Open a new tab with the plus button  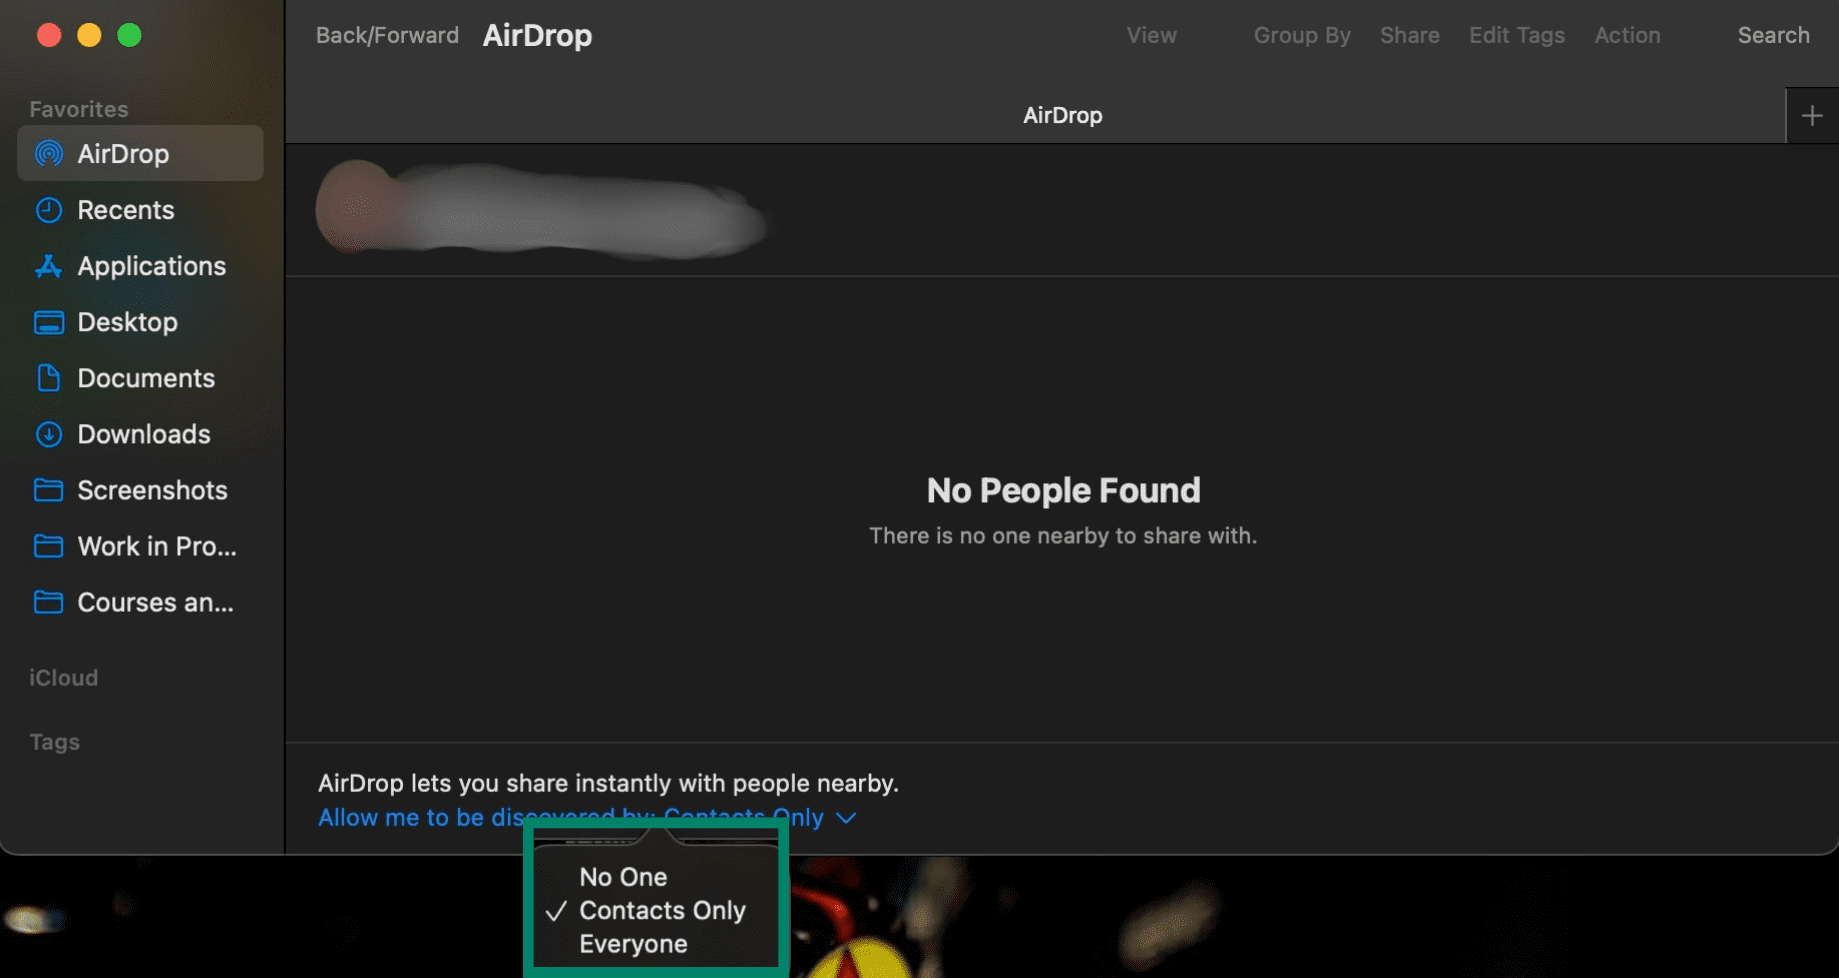(1811, 114)
